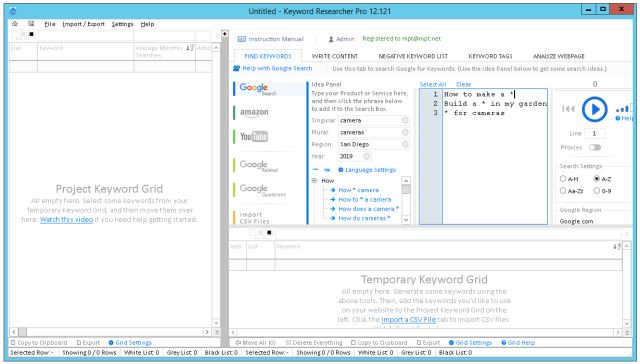Click the collapse-all dash icon in Idea Panel
Viewport: 640px width, 364px height.
coord(315,169)
